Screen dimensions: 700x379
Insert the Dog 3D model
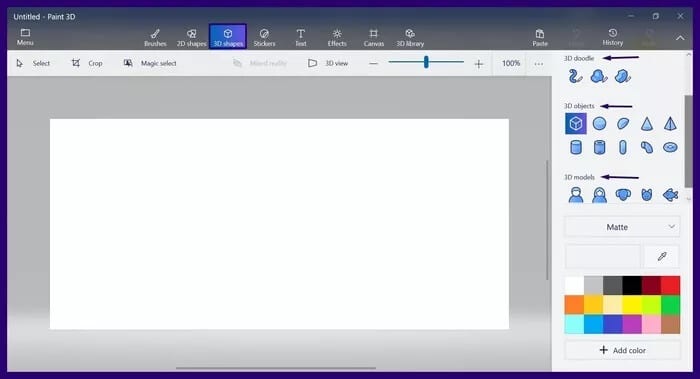623,195
